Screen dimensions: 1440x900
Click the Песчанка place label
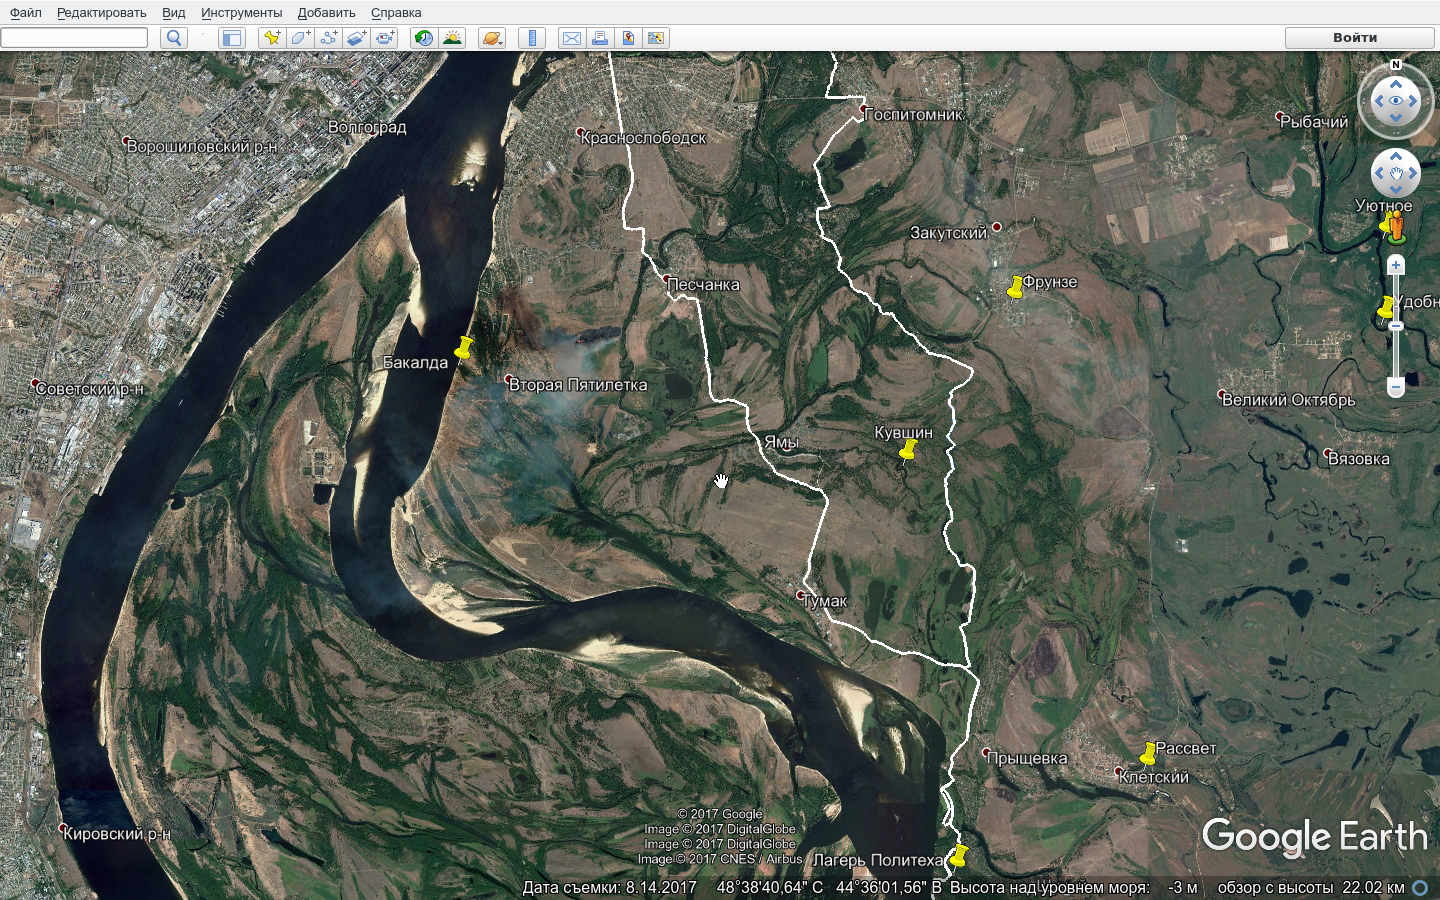click(703, 285)
